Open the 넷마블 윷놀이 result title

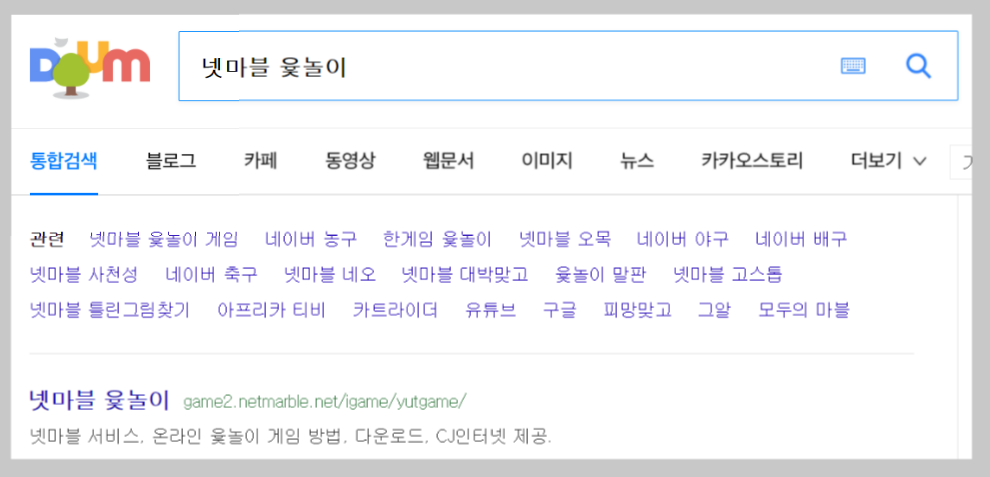coord(100,401)
